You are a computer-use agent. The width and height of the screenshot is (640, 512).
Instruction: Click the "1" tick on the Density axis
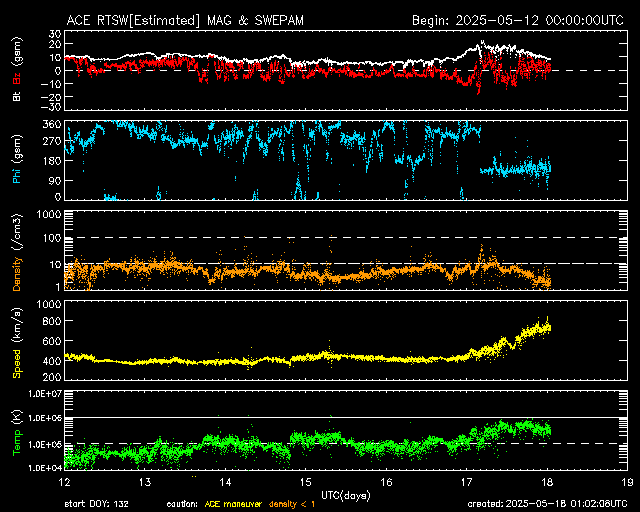point(58,287)
